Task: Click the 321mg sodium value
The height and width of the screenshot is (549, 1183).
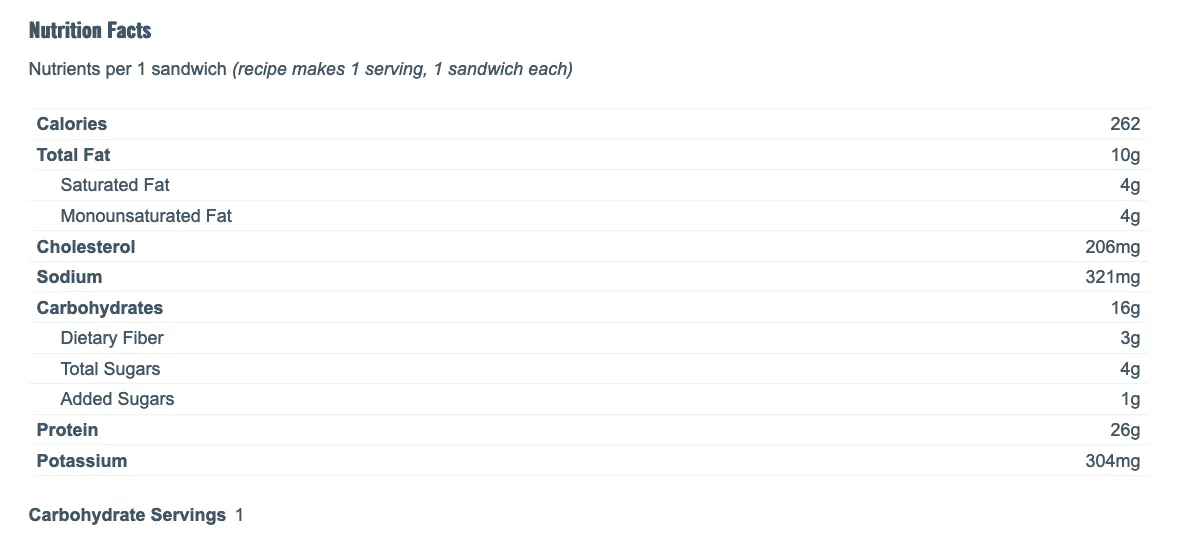Action: [1112, 277]
